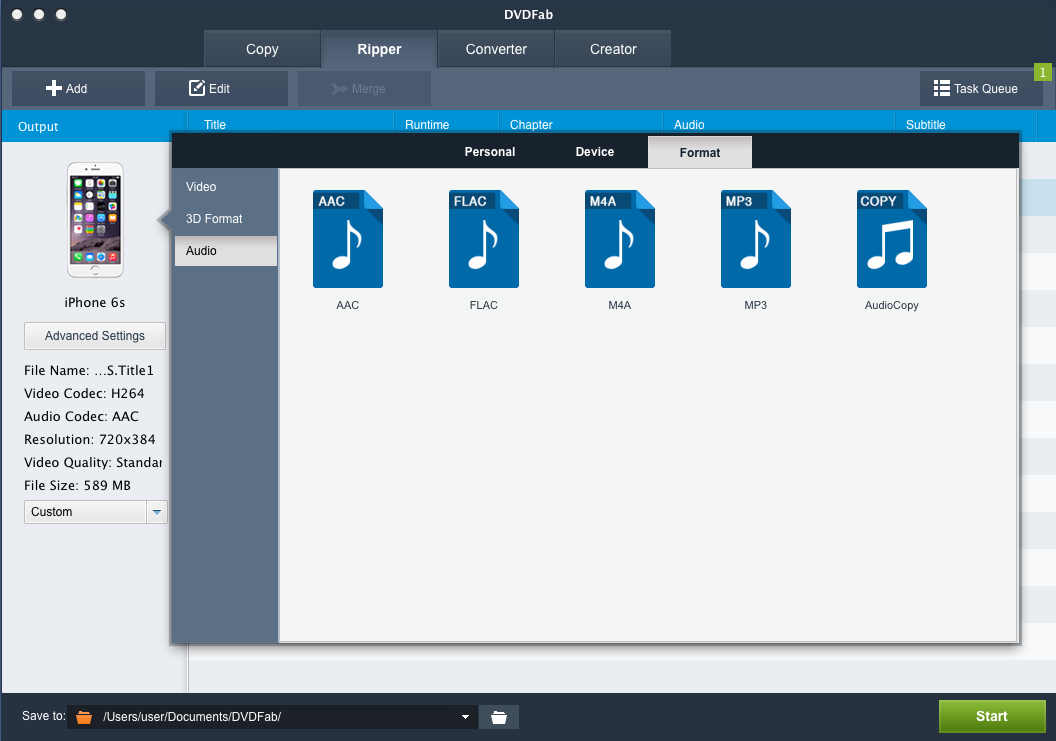The width and height of the screenshot is (1056, 741).
Task: Start the ripping process
Action: [x=992, y=716]
